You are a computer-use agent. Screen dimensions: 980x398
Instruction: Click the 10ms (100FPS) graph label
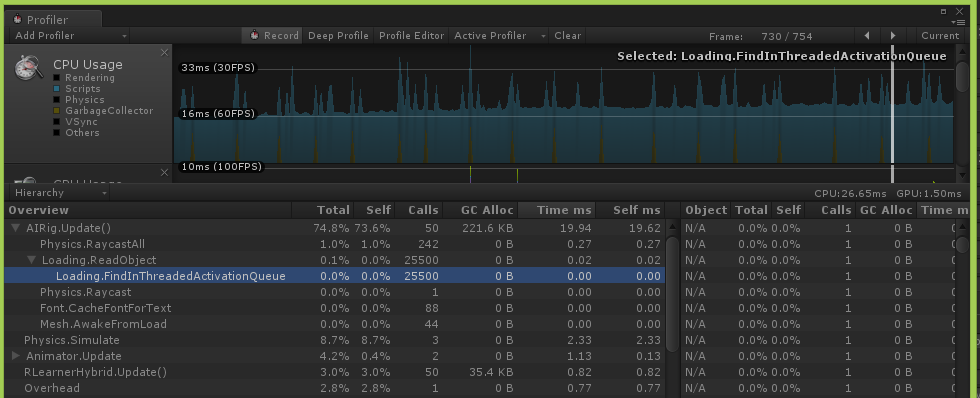tap(222, 167)
